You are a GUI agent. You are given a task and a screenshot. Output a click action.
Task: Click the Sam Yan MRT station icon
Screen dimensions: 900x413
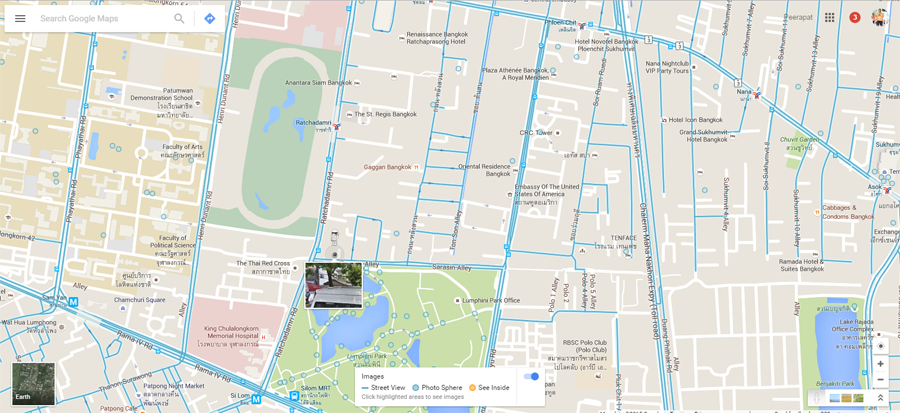coord(73,301)
